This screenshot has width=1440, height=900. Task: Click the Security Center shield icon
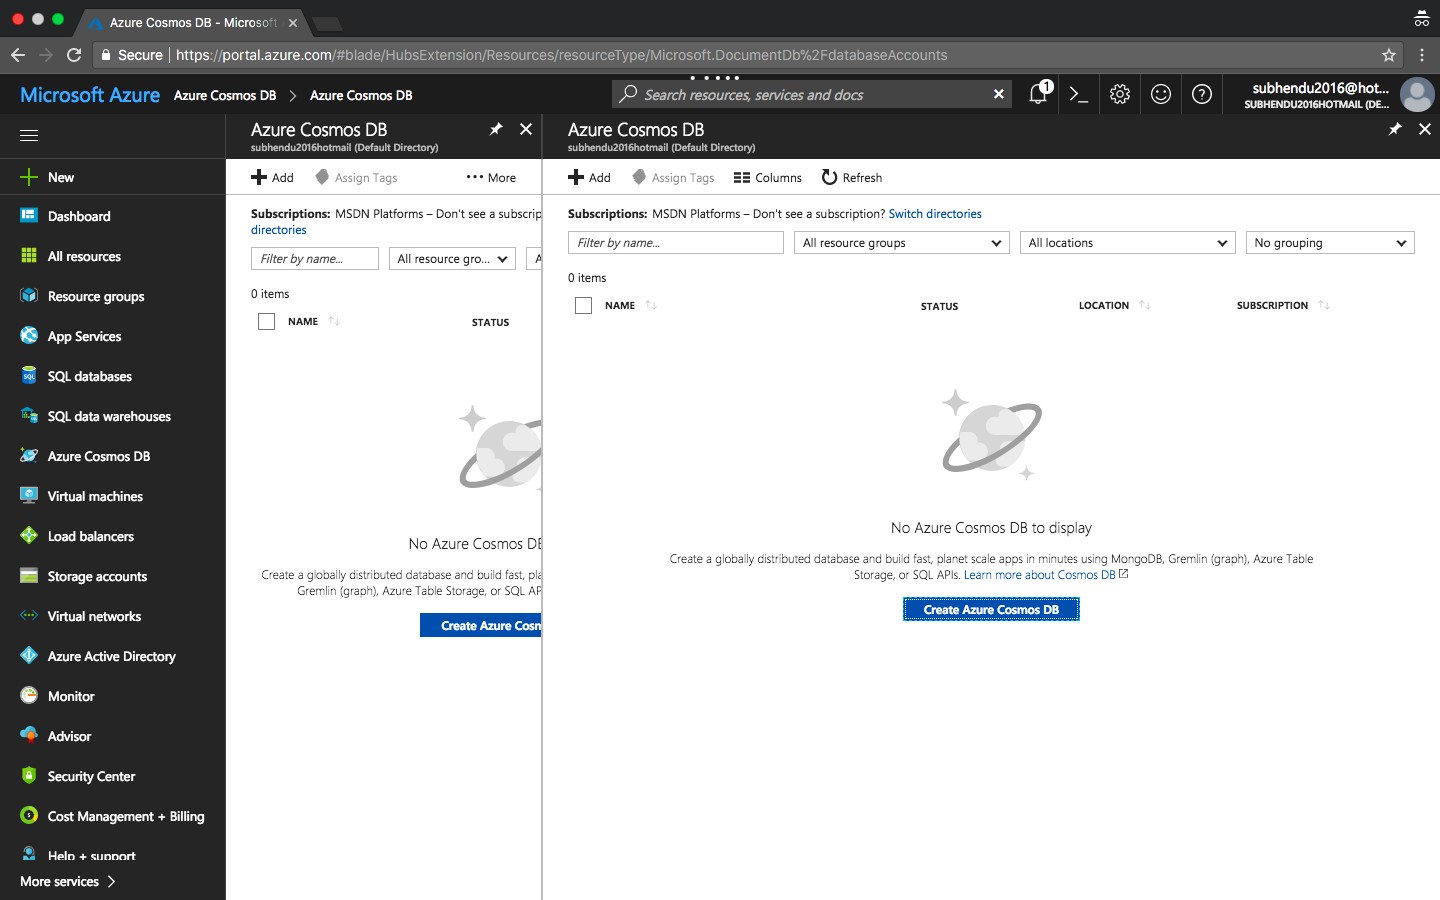coord(29,776)
